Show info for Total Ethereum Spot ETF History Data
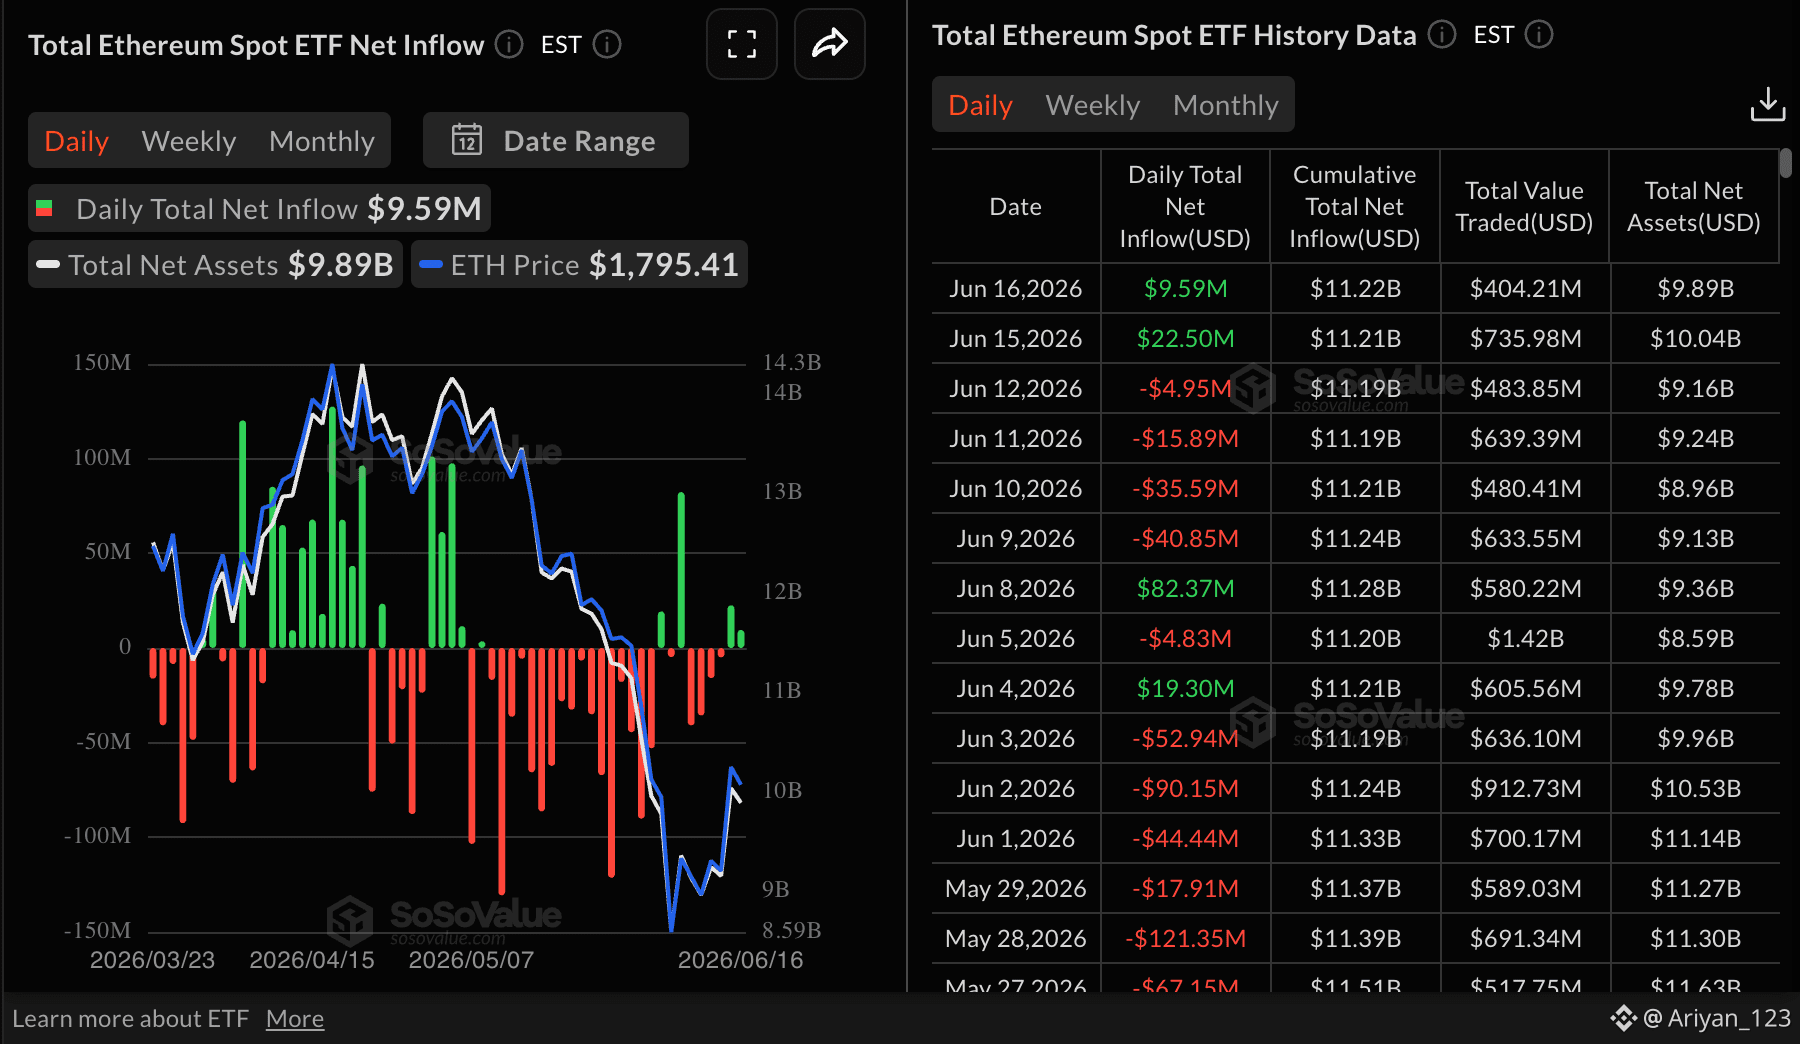Screen dimensions: 1800x1044 point(1442,34)
